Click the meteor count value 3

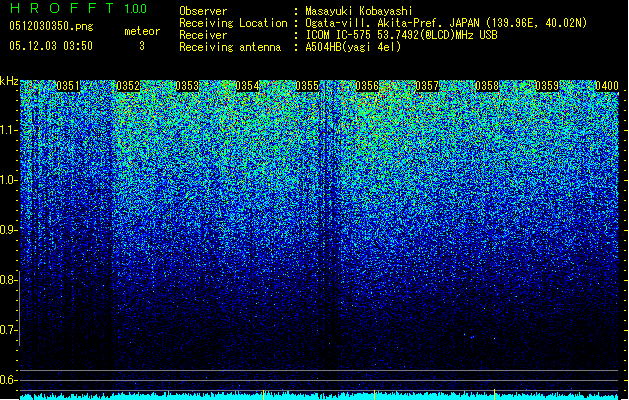point(142,46)
